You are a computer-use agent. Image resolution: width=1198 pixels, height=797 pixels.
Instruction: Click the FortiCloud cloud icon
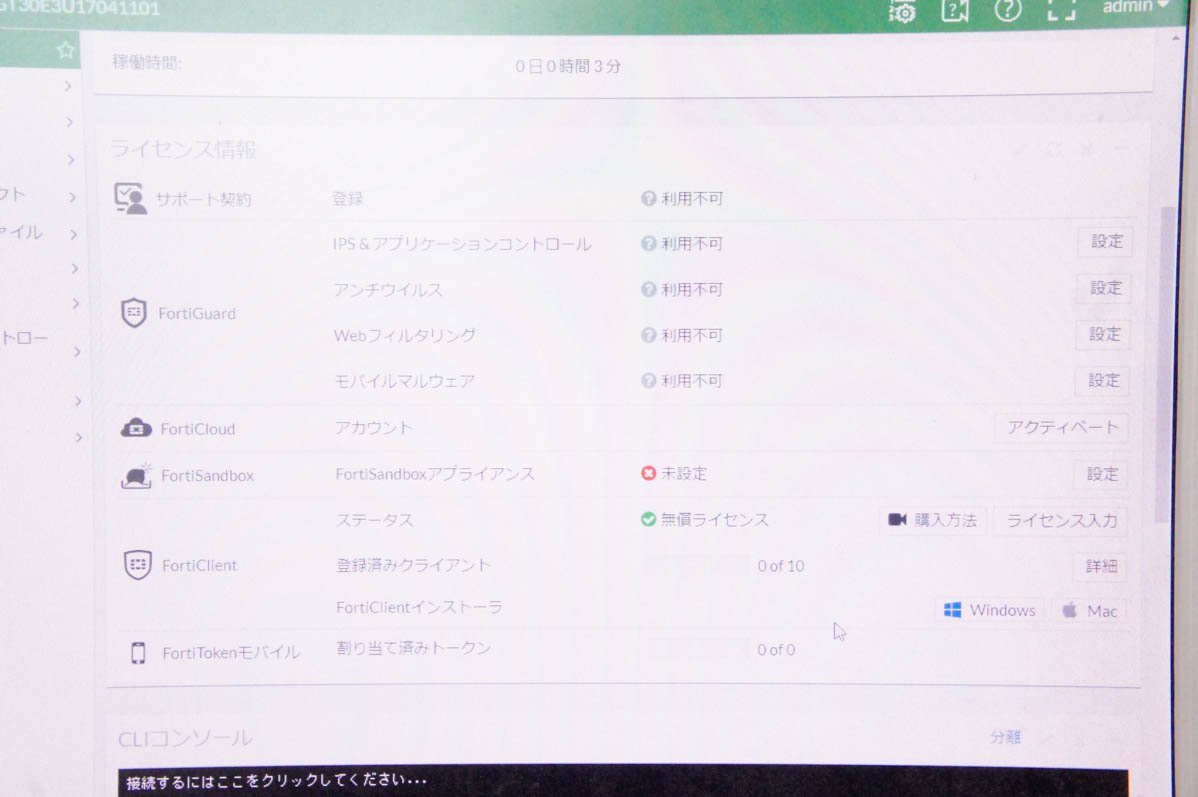[x=136, y=428]
